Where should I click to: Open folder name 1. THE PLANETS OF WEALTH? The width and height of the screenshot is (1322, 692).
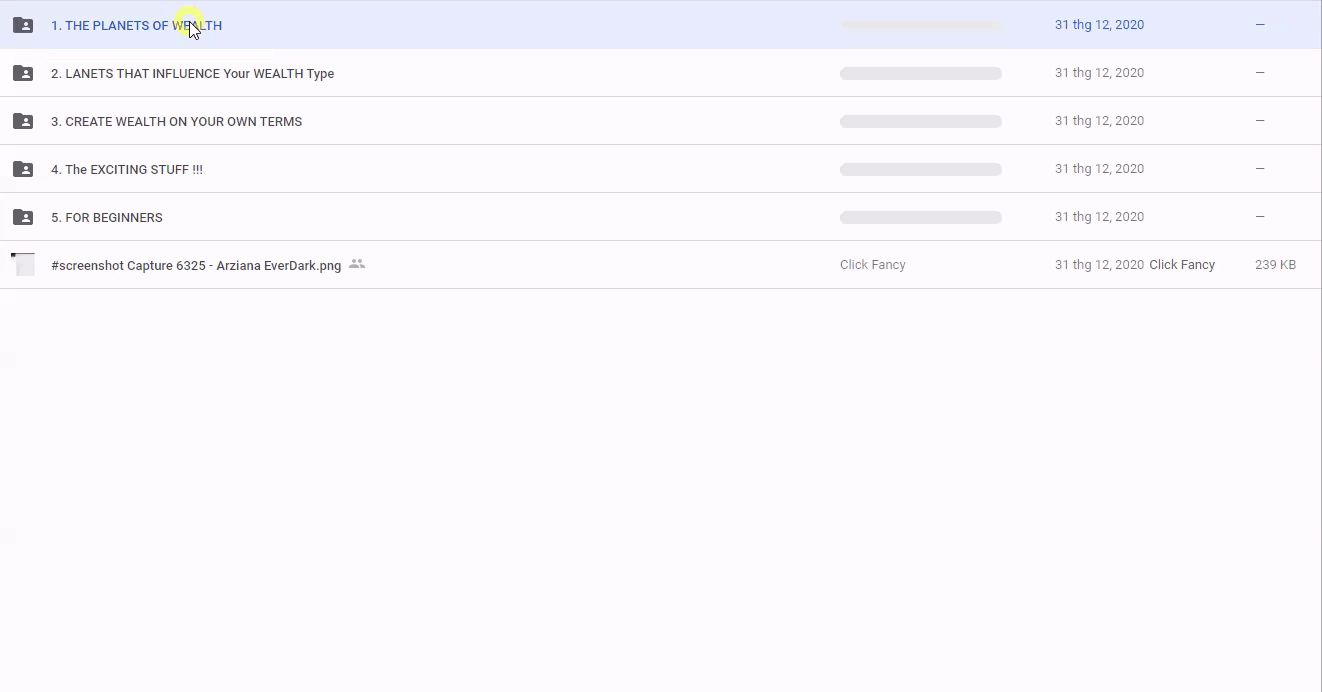click(136, 26)
